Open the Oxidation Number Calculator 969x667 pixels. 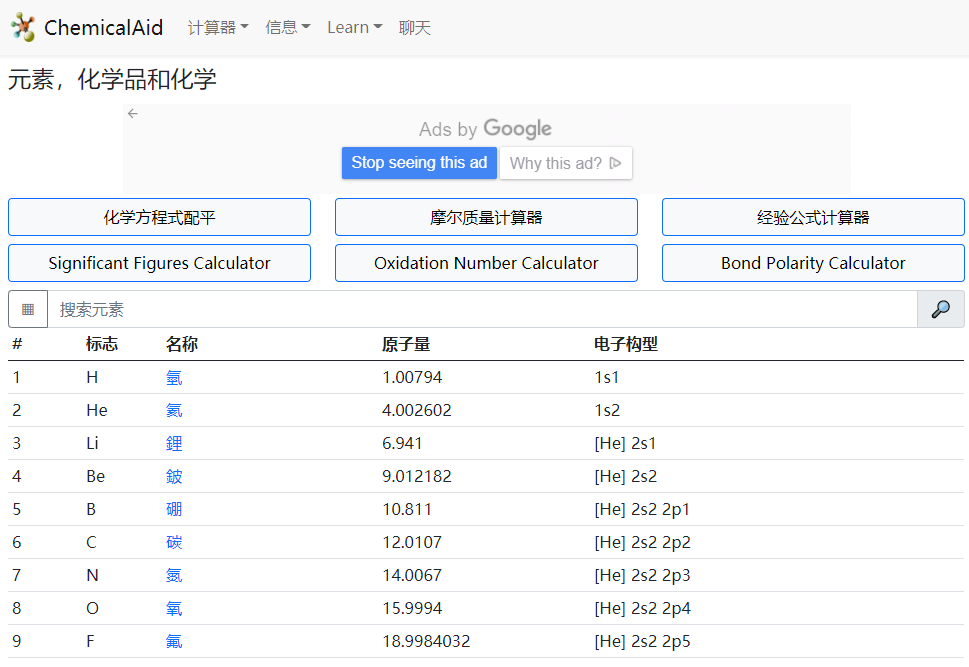486,263
